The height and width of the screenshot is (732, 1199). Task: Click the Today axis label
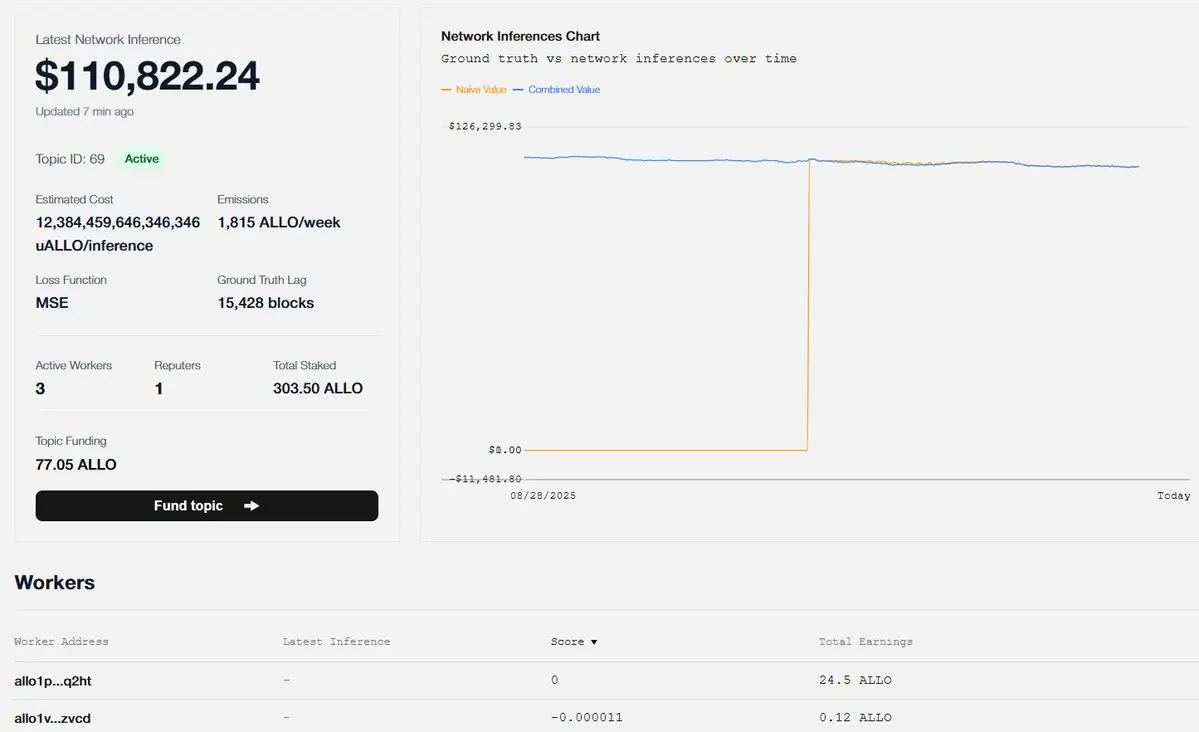1174,496
